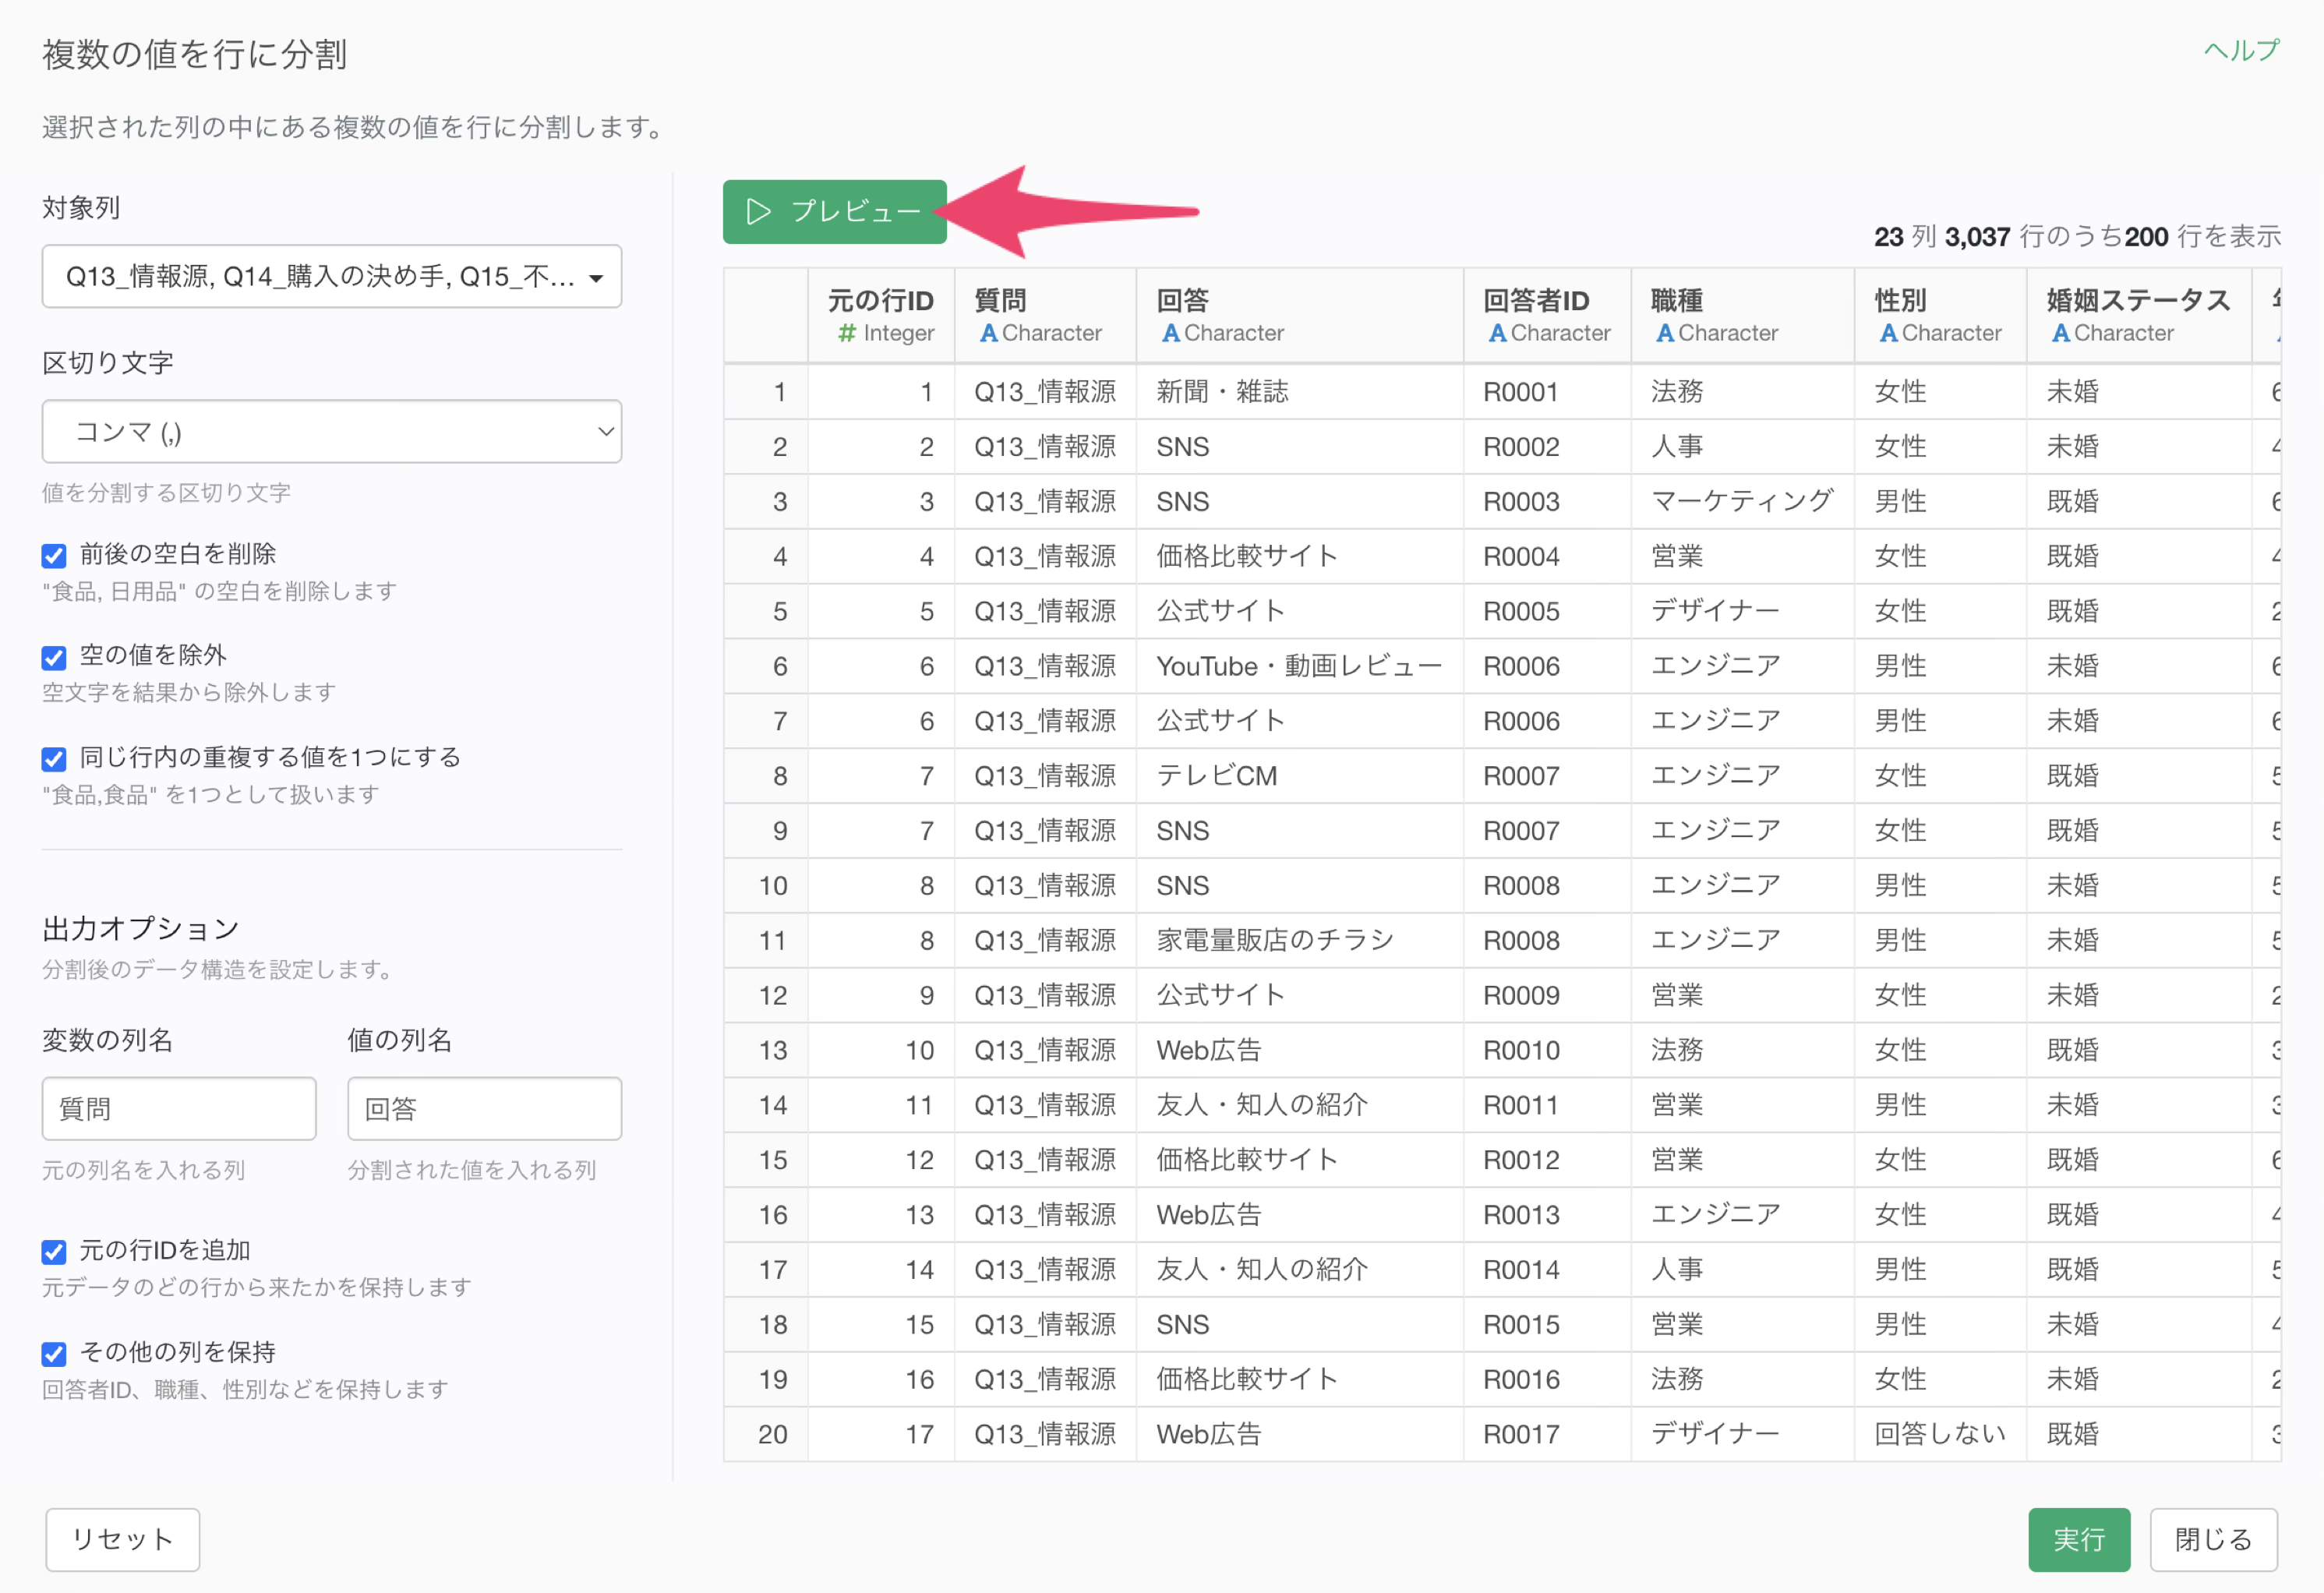The width and height of the screenshot is (2324, 1593).
Task: Select cell テレビCM
Action: point(1299,776)
